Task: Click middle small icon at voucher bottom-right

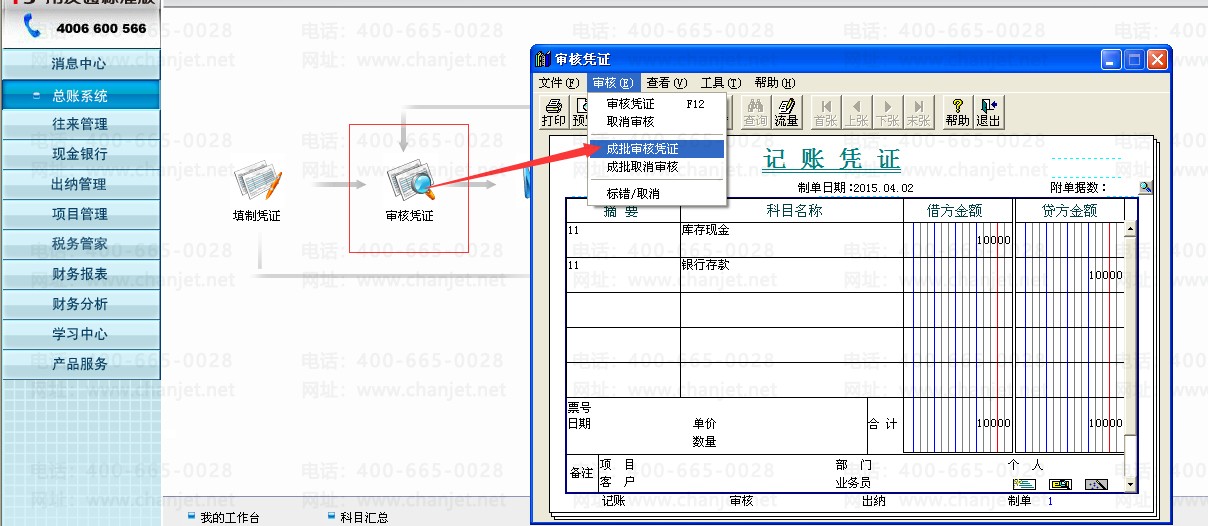Action: coord(1060,485)
